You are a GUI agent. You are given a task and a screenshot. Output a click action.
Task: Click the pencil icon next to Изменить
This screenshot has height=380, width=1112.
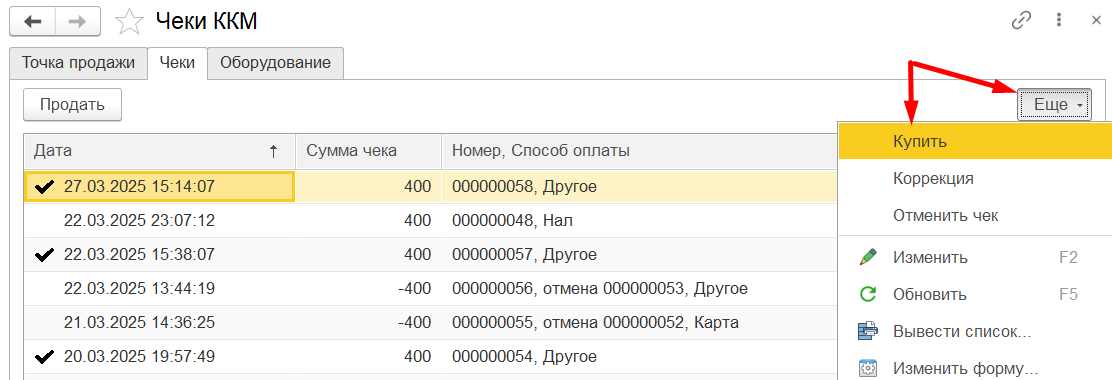pos(867,257)
